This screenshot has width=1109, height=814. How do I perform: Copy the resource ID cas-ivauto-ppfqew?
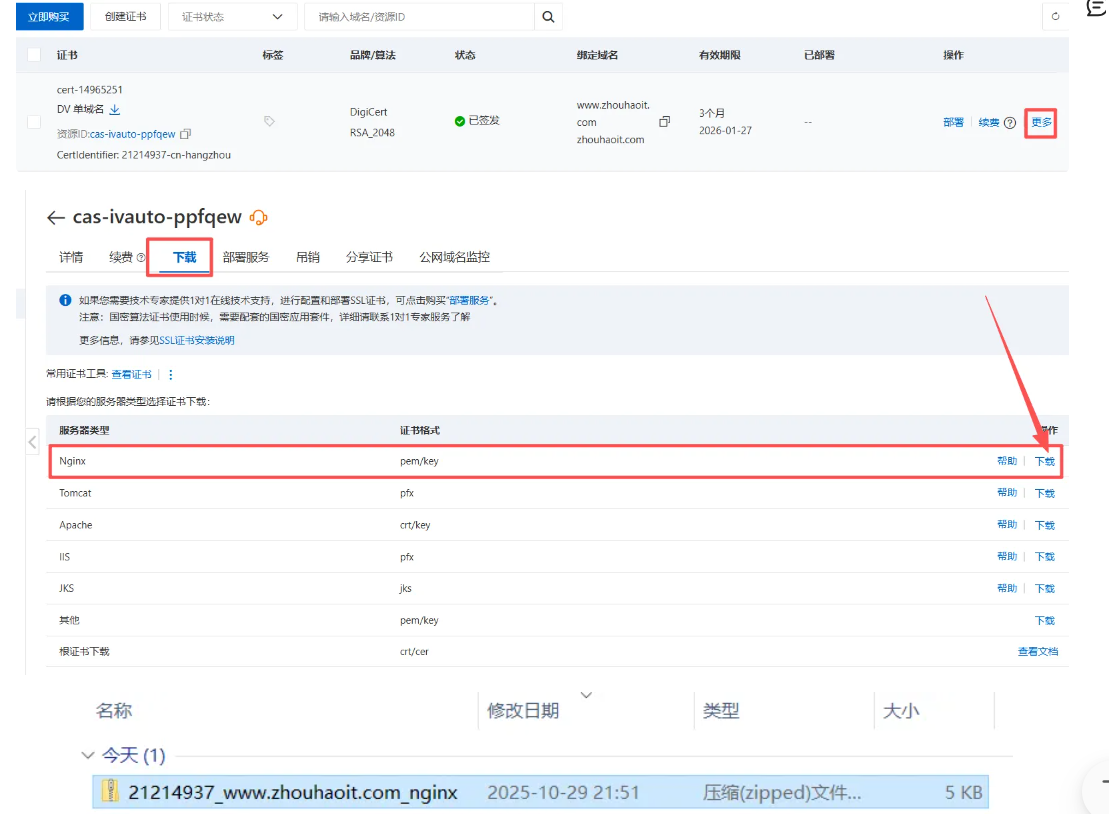(186, 134)
